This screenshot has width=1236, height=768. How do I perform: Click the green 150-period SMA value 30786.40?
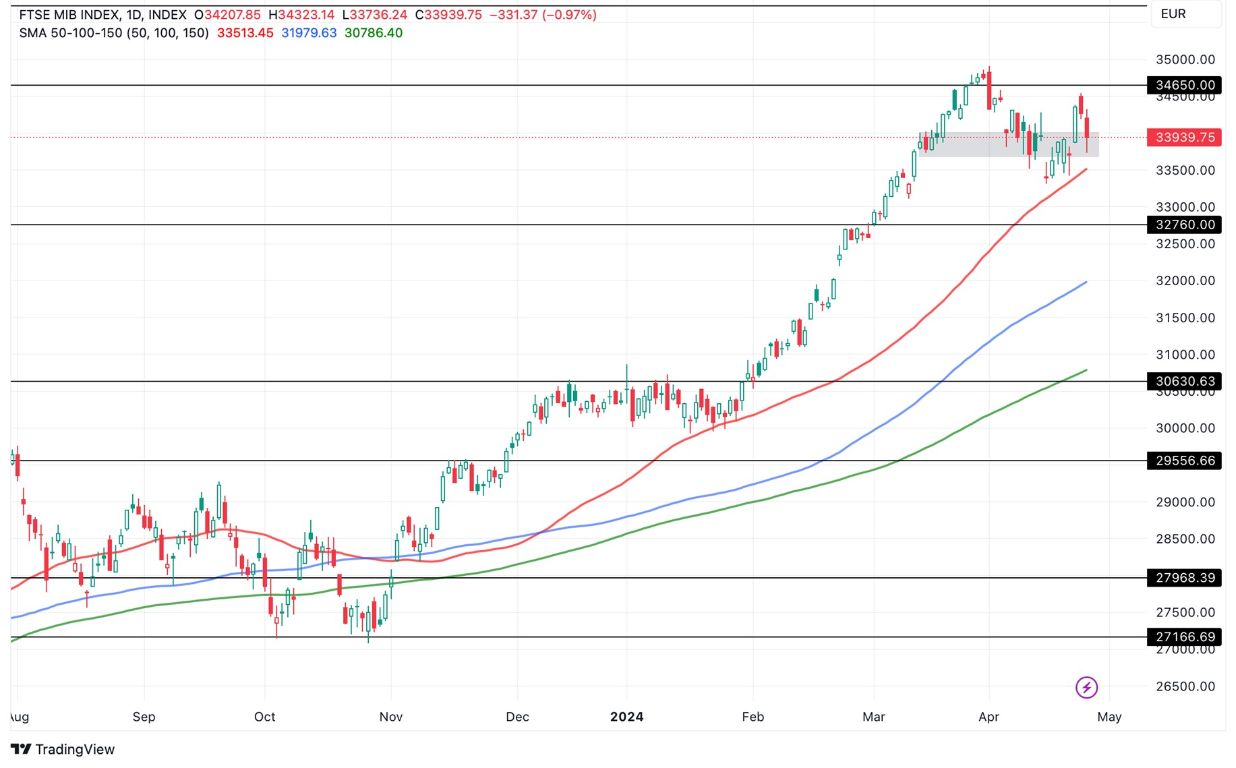point(371,33)
